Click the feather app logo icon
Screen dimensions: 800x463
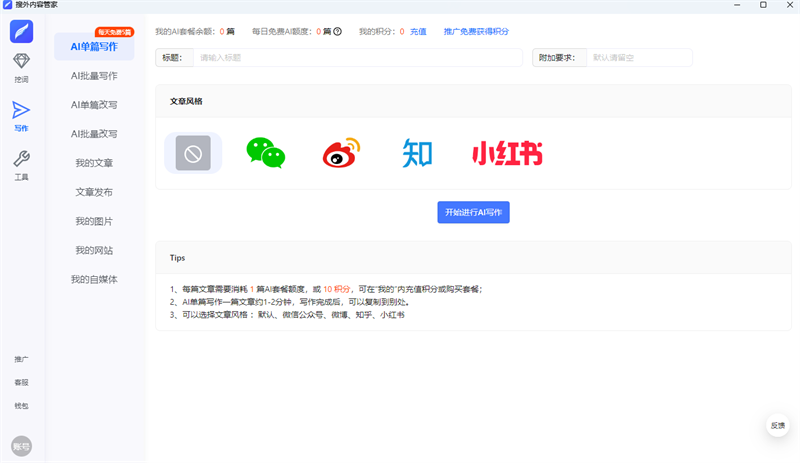[x=21, y=30]
